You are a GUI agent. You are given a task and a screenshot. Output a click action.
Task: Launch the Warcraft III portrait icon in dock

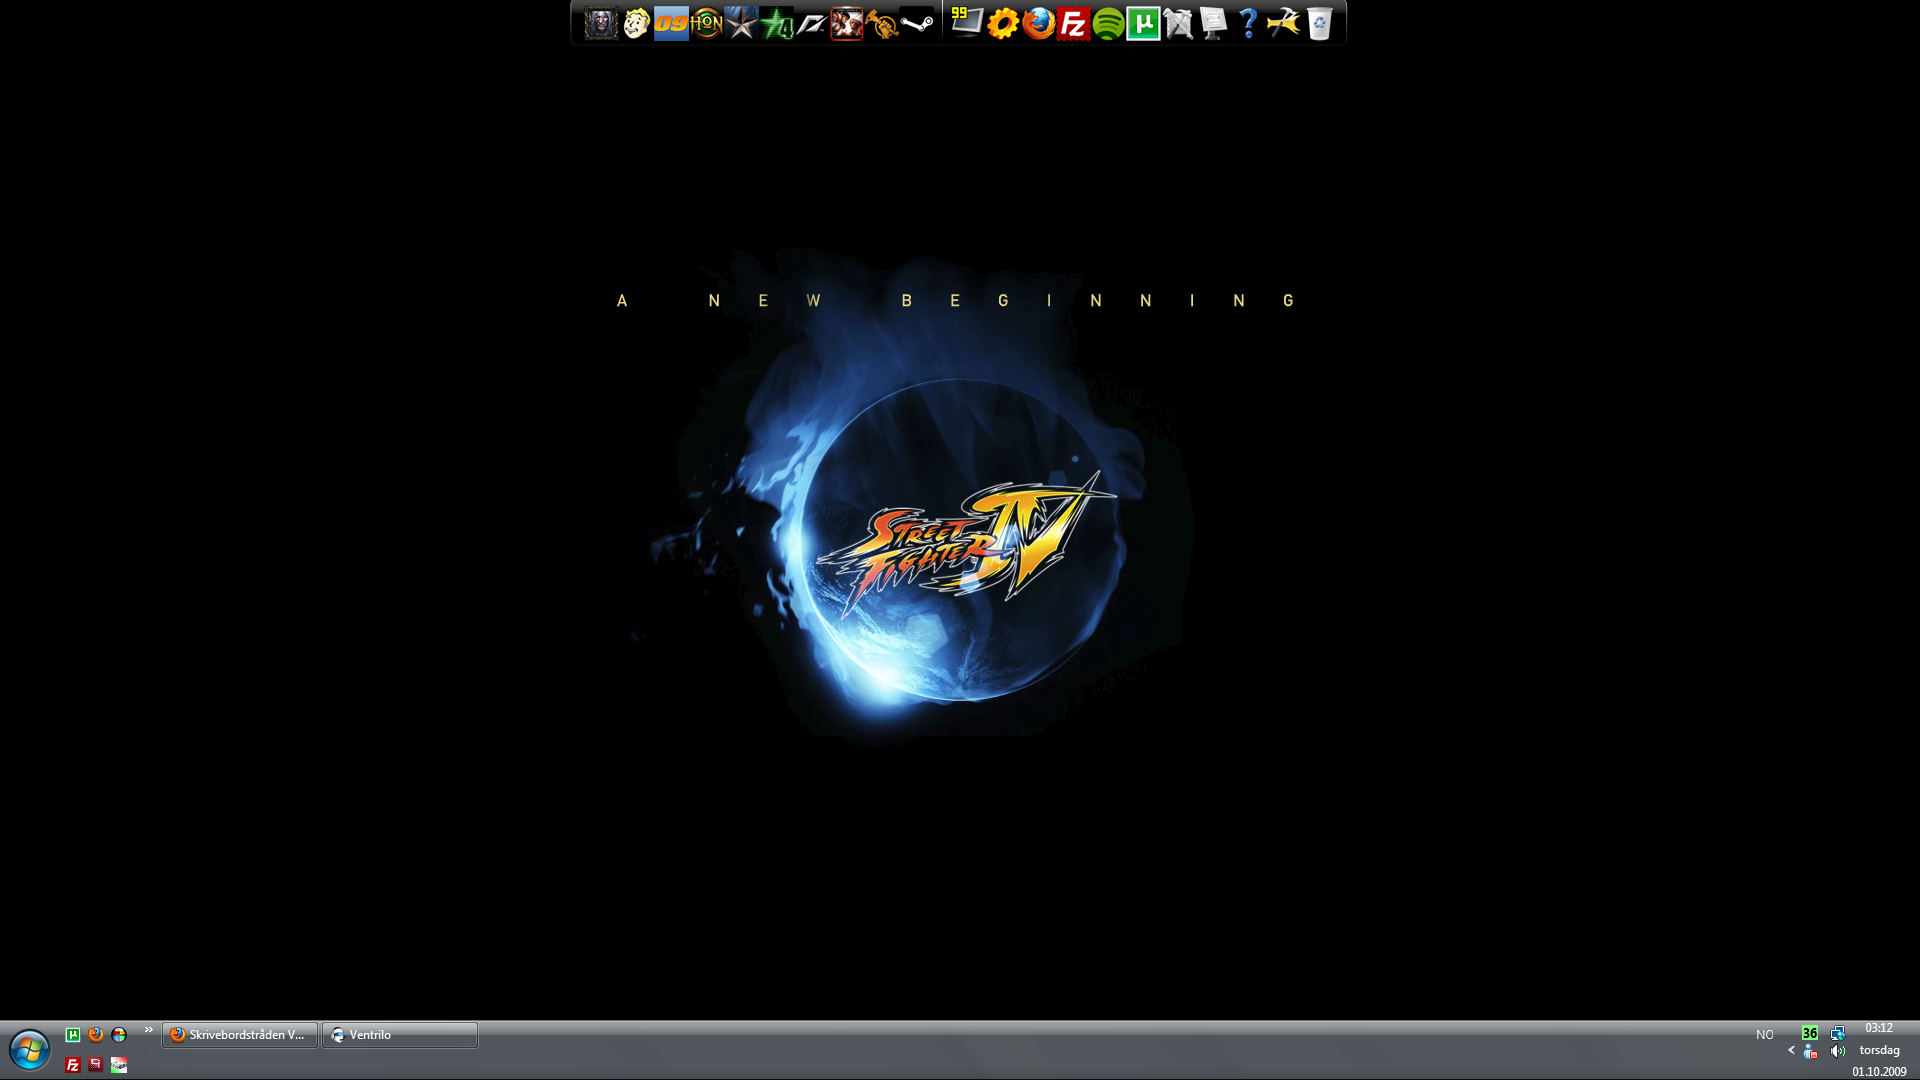click(601, 23)
